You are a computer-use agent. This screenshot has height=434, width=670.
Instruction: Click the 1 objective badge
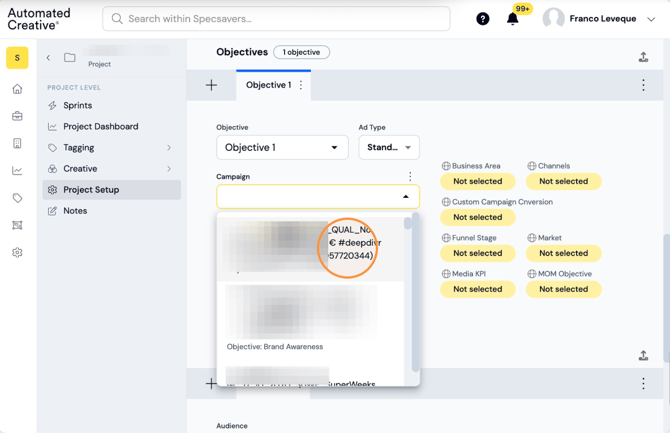(301, 52)
